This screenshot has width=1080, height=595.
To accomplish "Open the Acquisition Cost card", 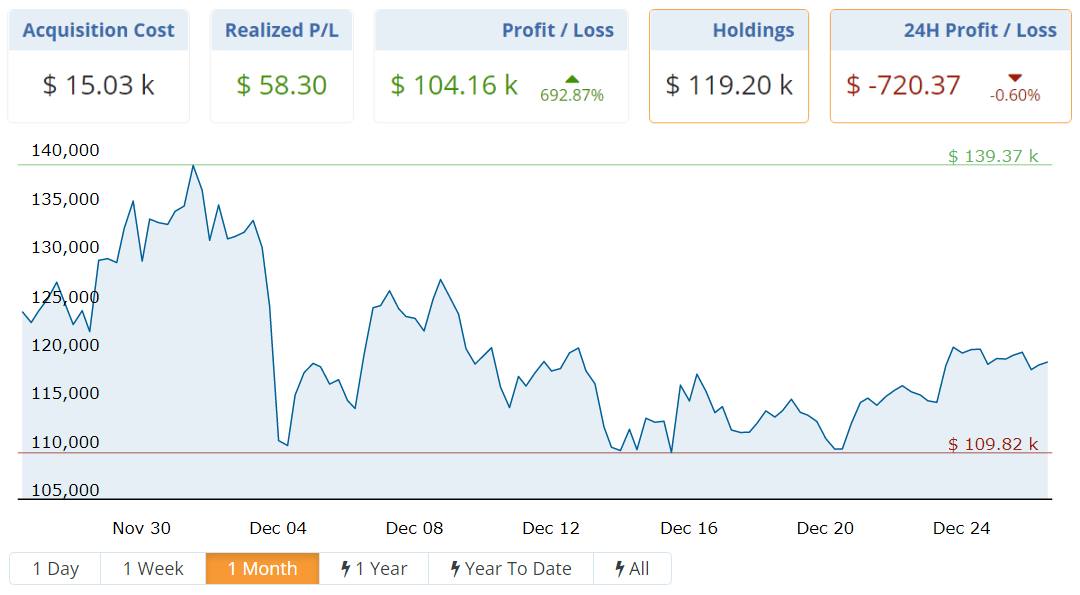I will coord(98,67).
